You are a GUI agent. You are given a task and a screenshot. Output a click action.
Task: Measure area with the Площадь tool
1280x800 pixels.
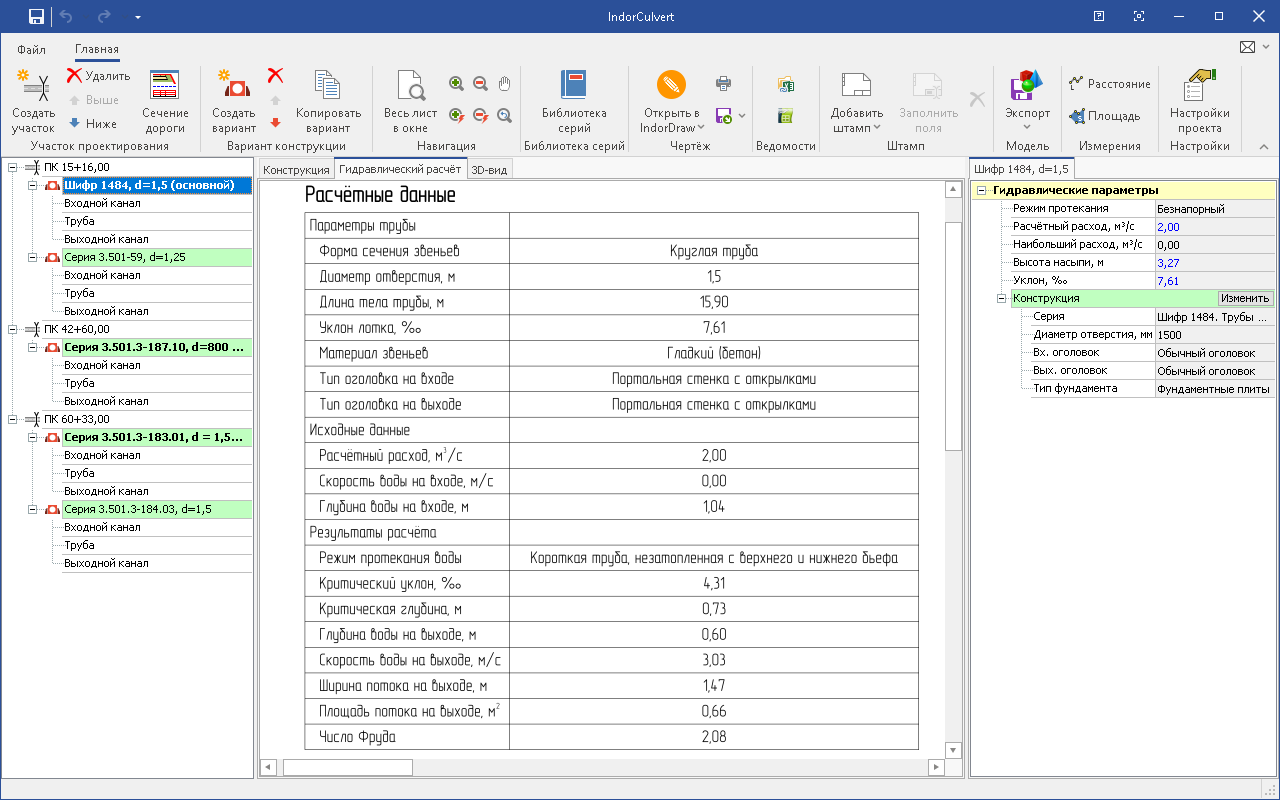click(1104, 116)
